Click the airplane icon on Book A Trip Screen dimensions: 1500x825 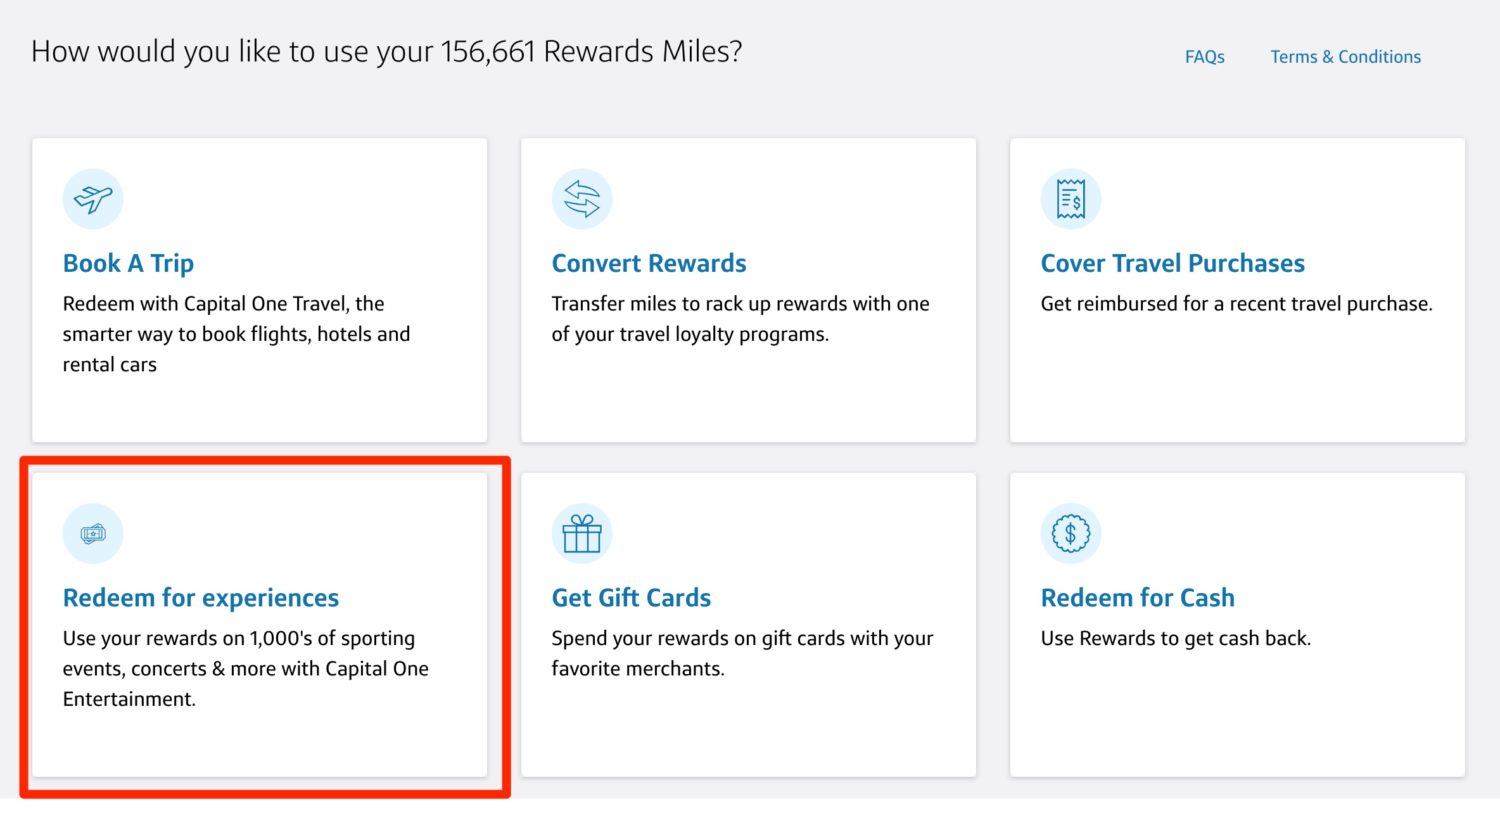[x=93, y=198]
